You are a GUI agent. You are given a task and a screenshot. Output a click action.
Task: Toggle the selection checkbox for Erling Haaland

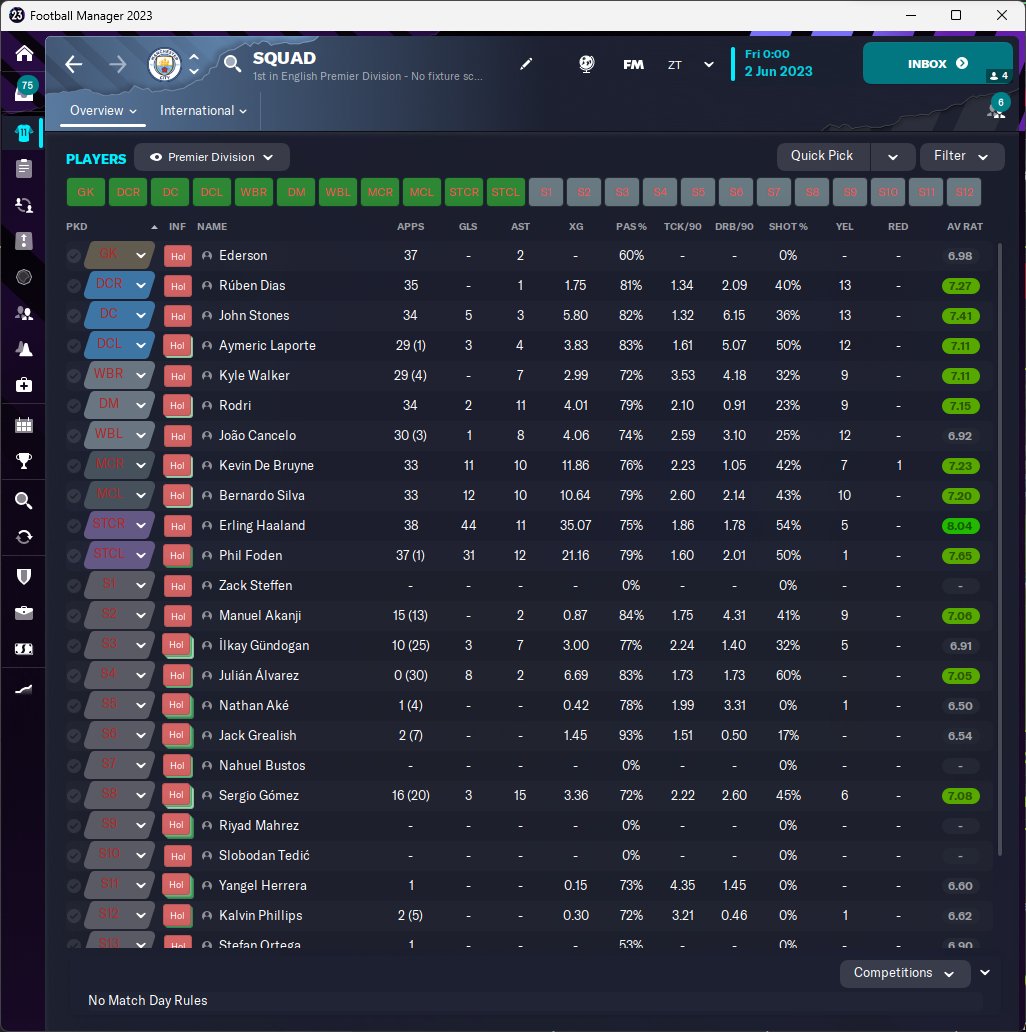[x=74, y=526]
